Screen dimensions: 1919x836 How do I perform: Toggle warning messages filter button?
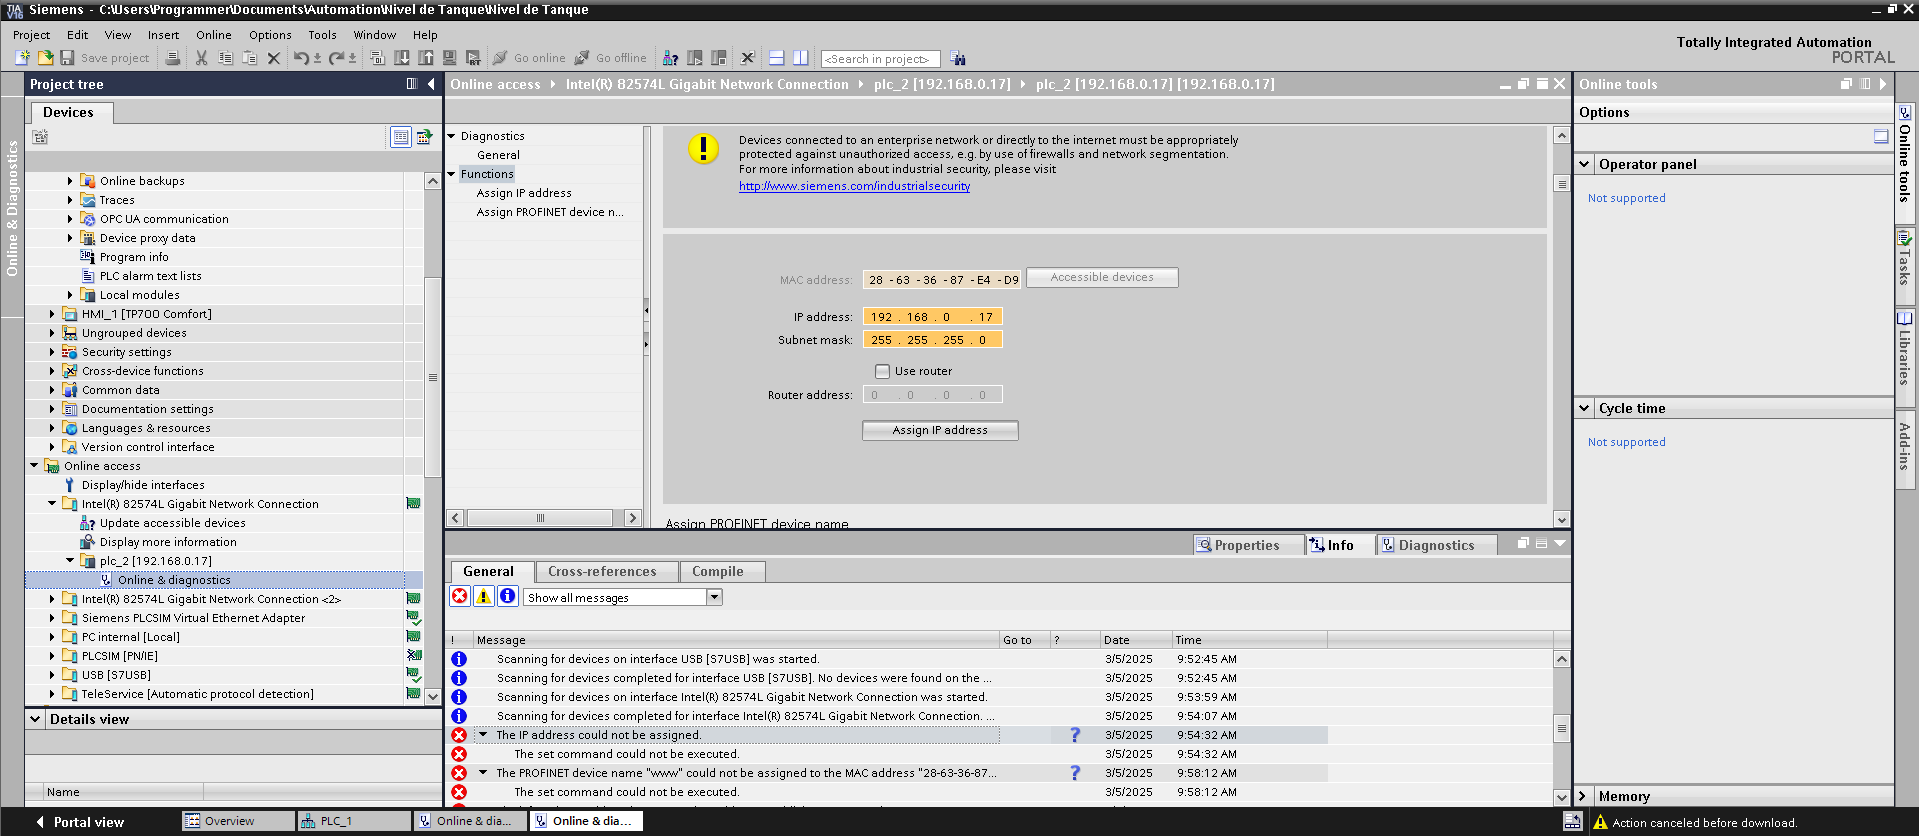[483, 597]
